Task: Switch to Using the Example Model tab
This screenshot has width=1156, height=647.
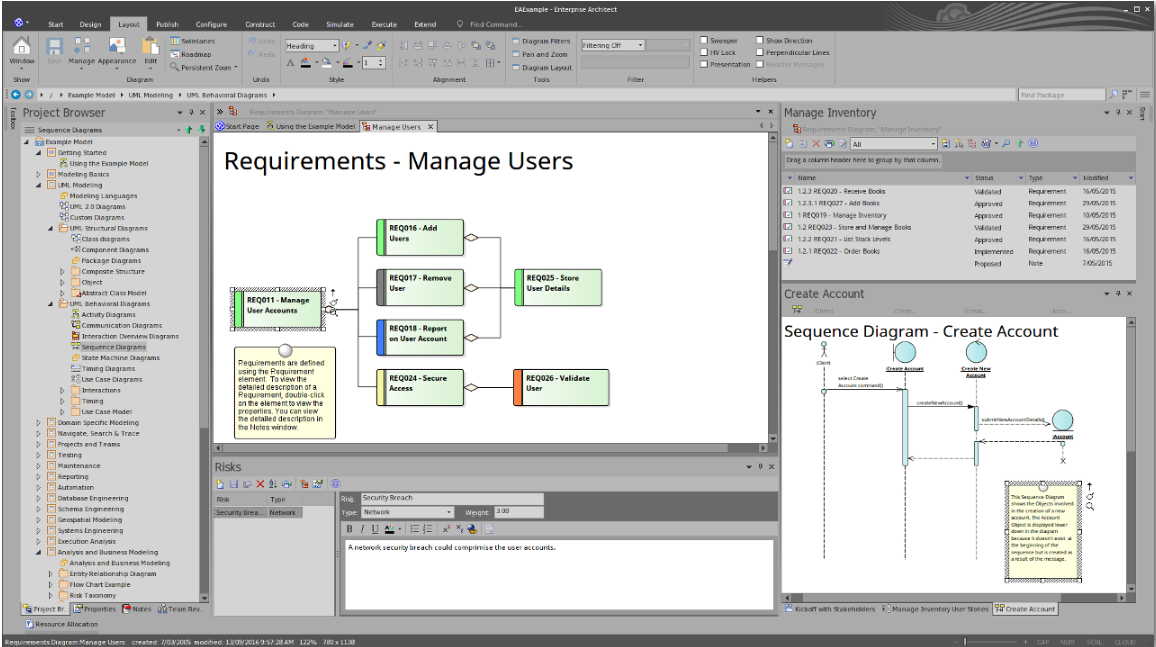Action: pos(310,127)
